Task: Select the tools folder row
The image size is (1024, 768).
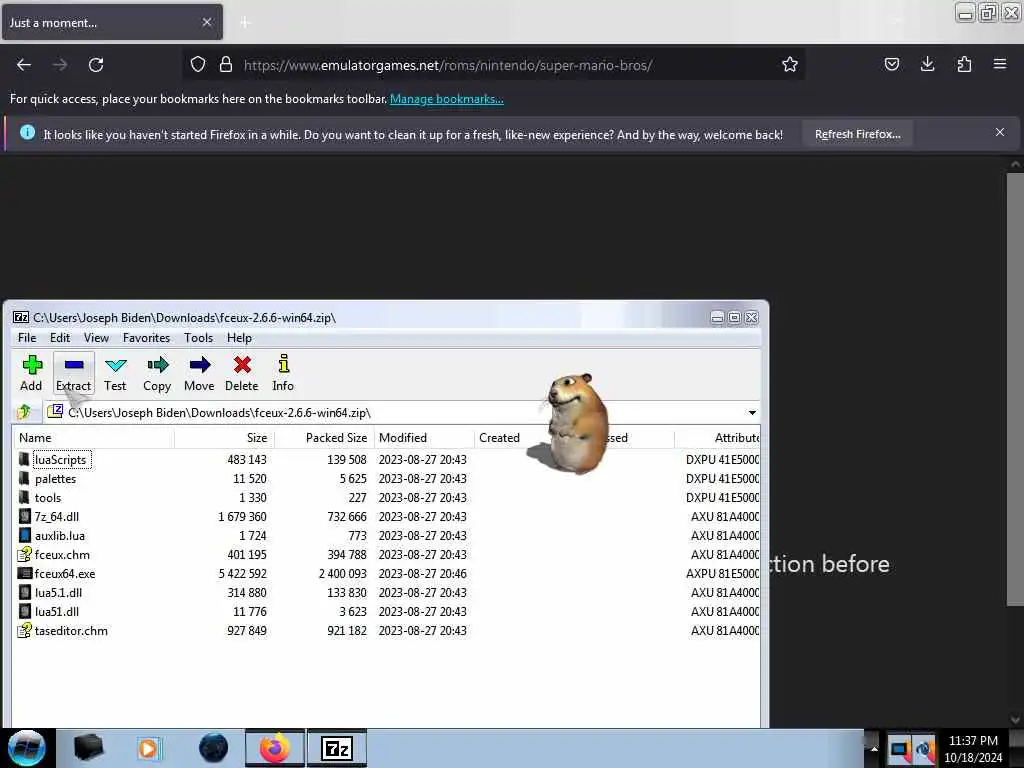Action: tap(385, 498)
